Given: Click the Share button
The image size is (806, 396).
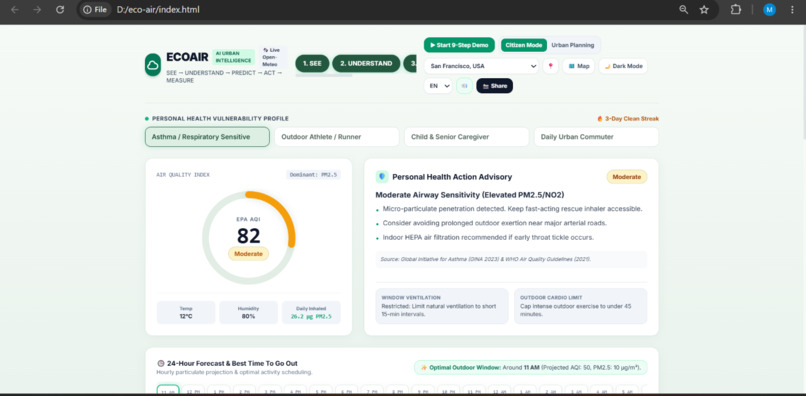Looking at the screenshot, I should click(494, 86).
